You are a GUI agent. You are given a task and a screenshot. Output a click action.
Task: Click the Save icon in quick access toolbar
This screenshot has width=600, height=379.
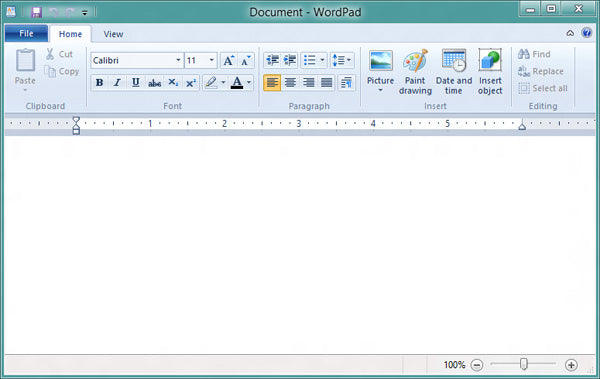point(36,12)
